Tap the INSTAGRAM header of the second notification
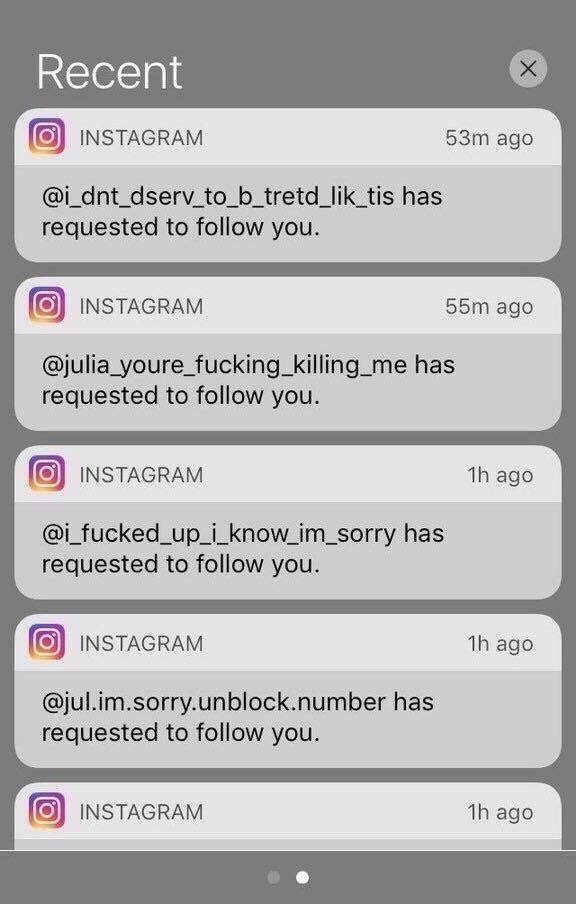Viewport: 576px width, 904px height. point(141,306)
